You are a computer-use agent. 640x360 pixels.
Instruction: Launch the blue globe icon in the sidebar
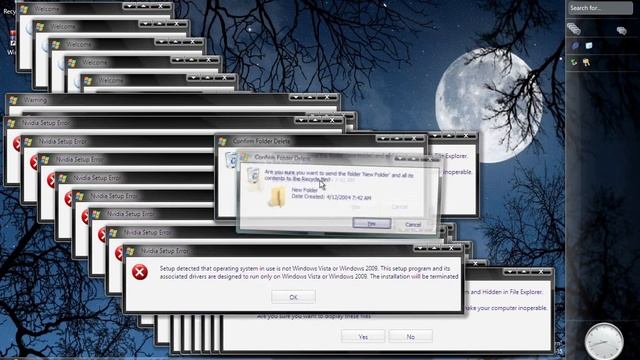click(x=575, y=46)
